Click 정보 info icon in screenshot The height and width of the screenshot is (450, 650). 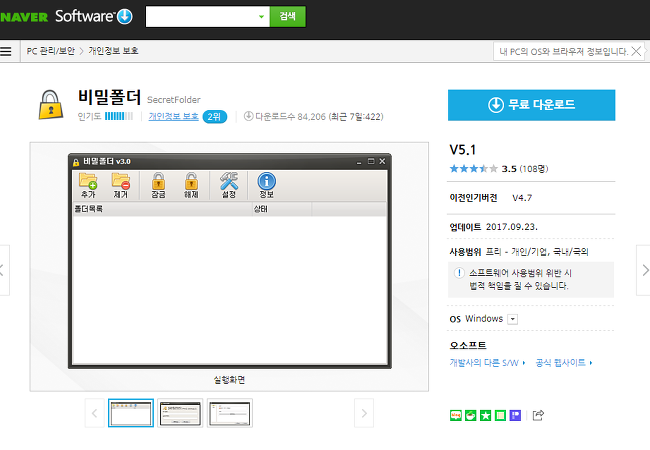pyautogui.click(x=267, y=185)
